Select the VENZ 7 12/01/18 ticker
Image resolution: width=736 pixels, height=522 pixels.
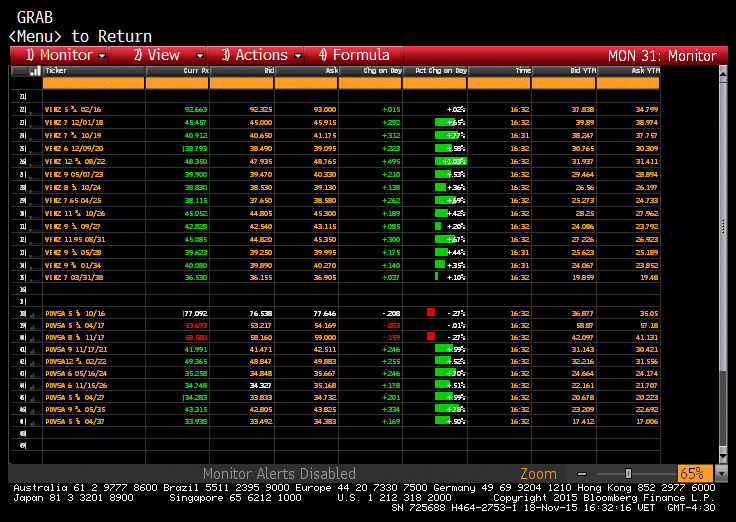point(74,123)
